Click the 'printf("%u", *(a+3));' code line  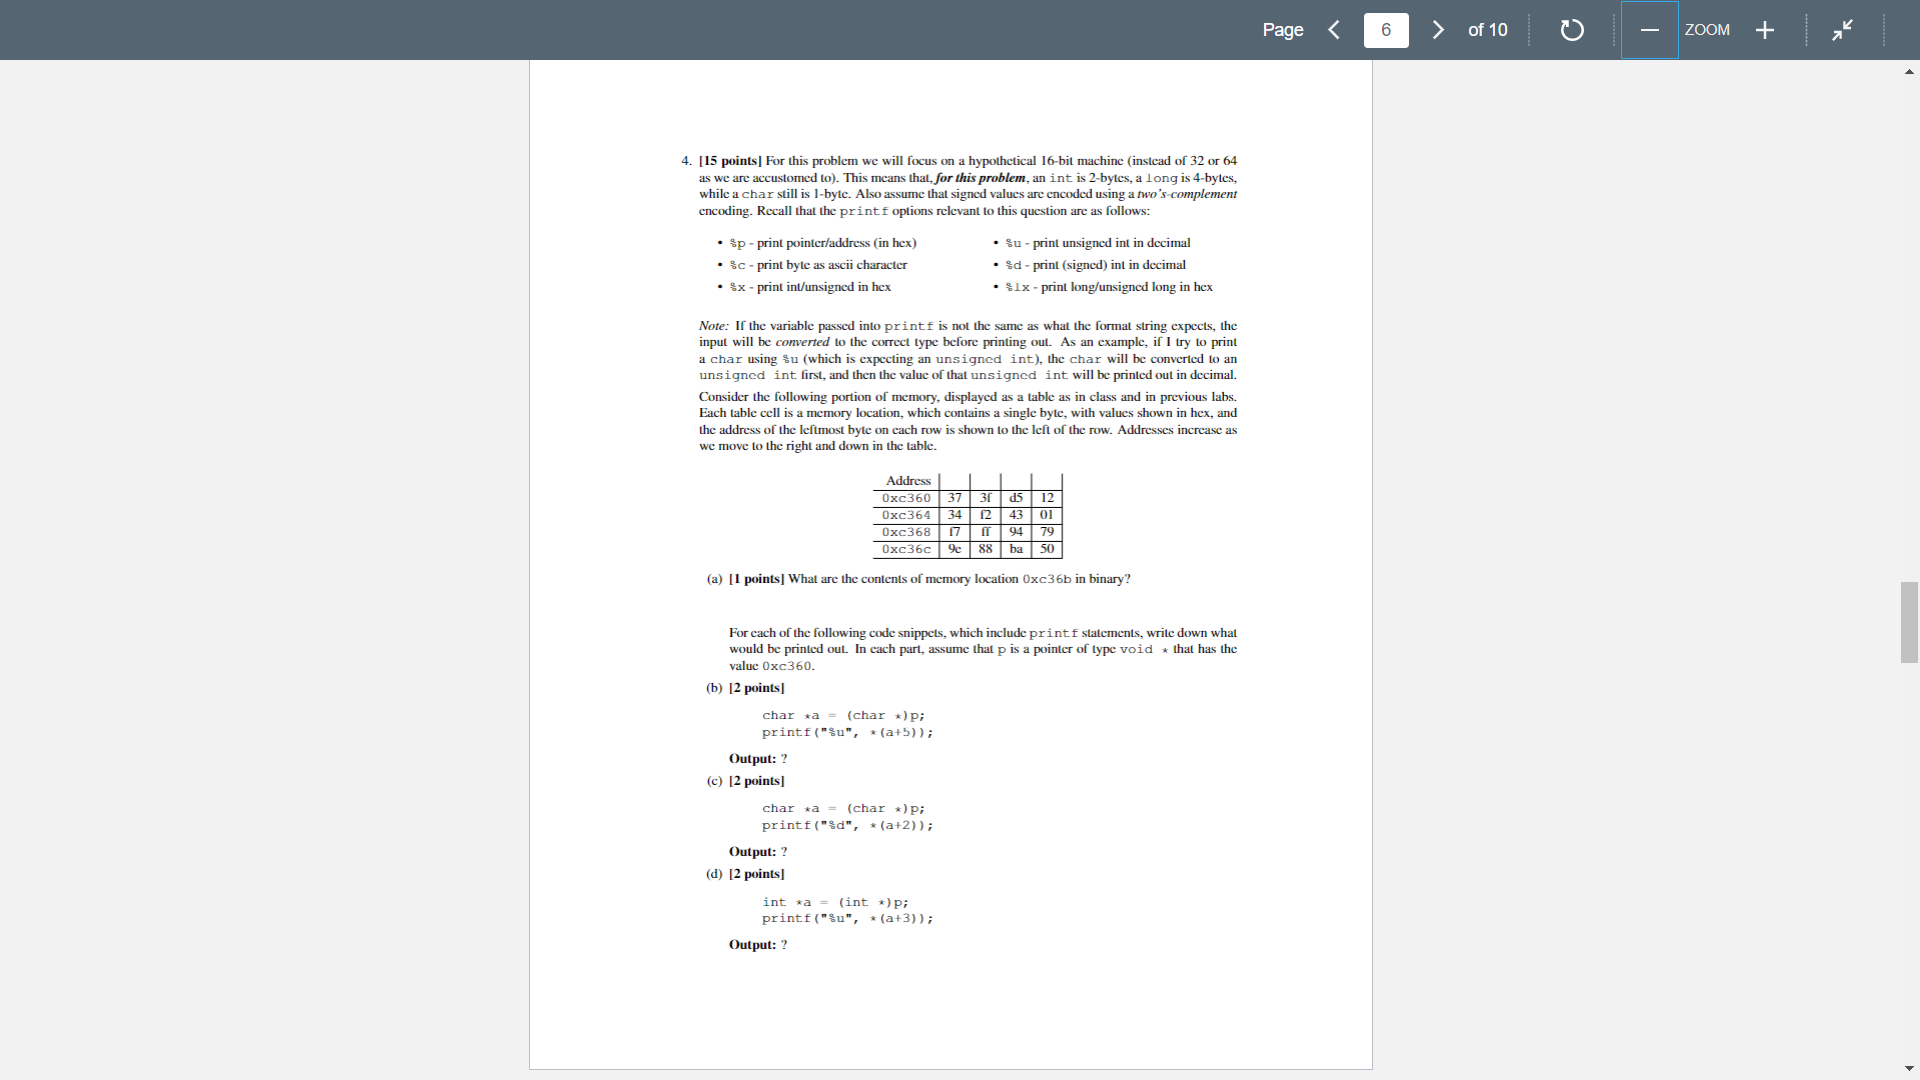point(848,919)
